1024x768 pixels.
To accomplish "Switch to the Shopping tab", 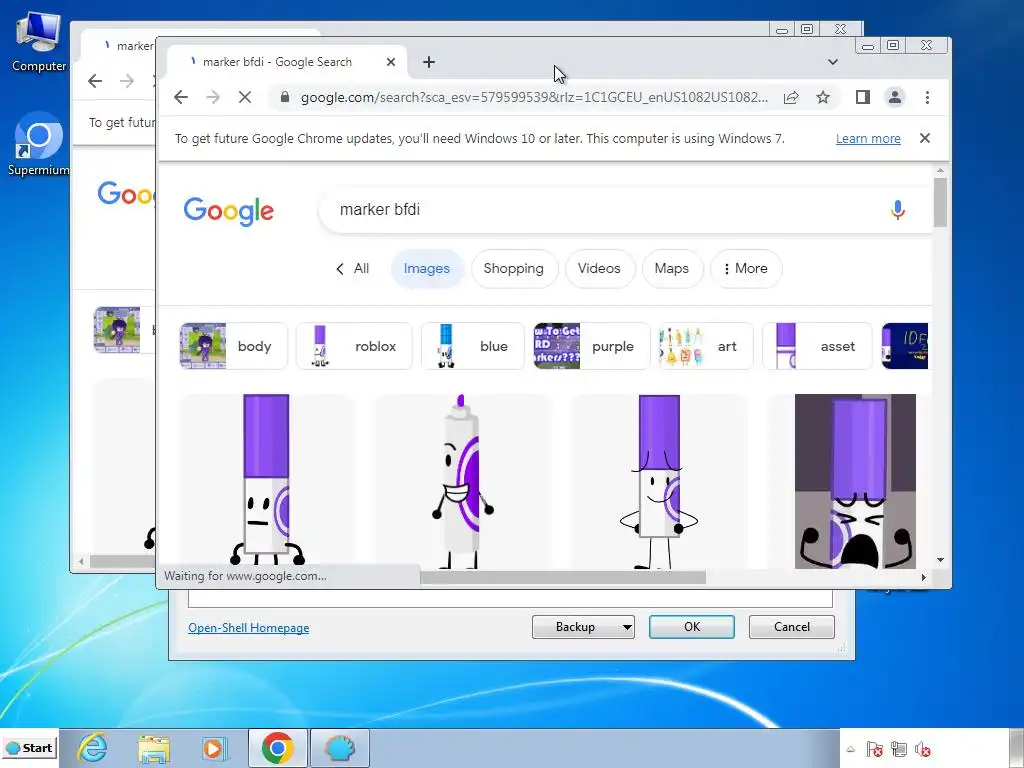I will (514, 268).
